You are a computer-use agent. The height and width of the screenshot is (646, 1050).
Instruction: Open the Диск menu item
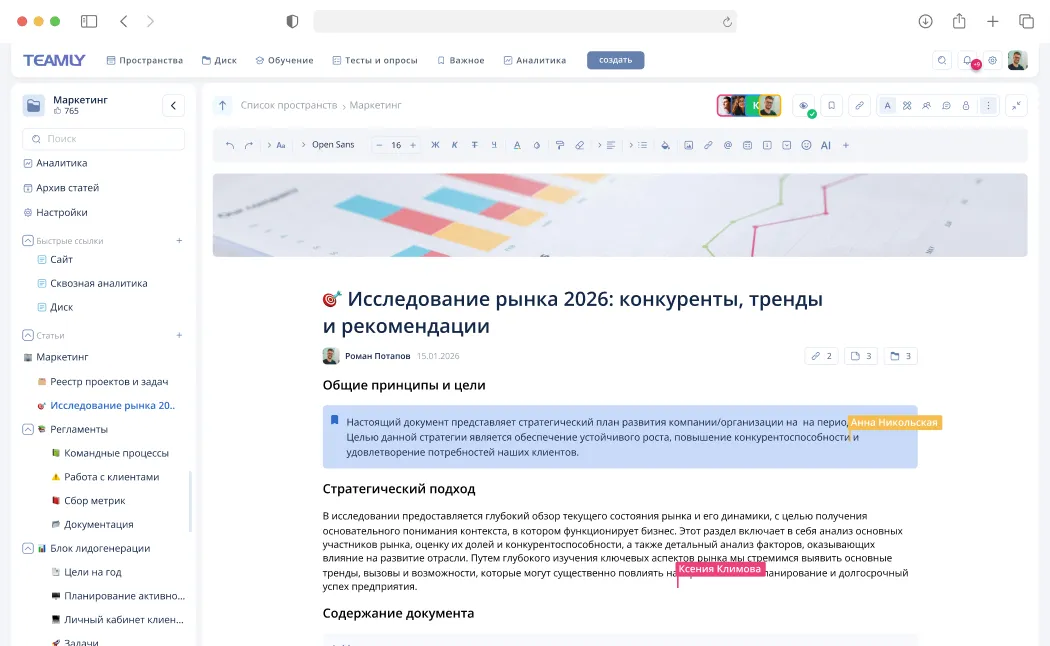(219, 60)
